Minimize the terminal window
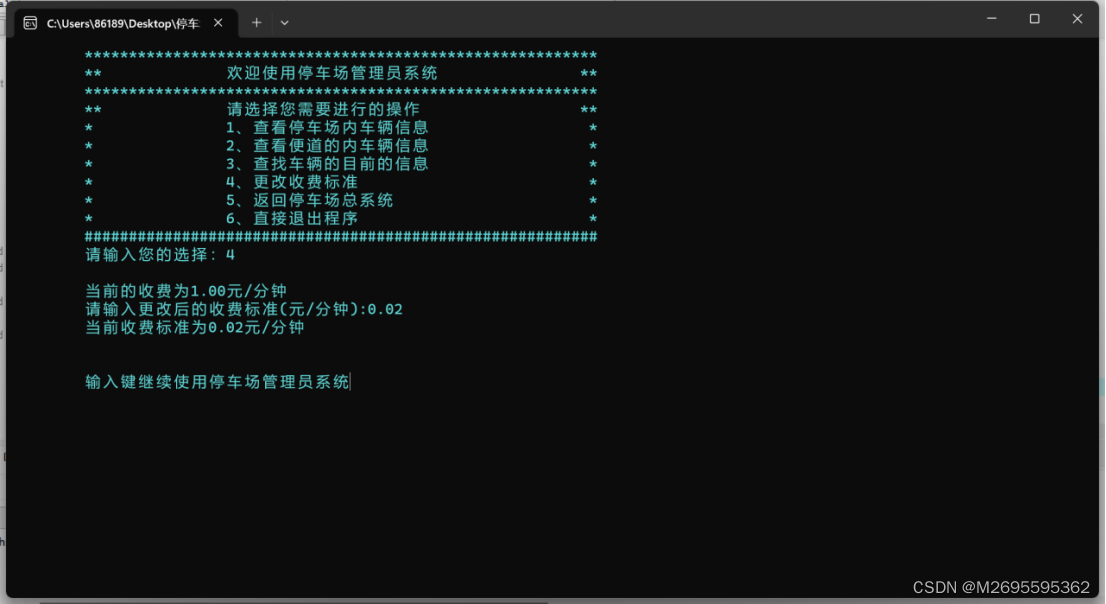 [992, 19]
